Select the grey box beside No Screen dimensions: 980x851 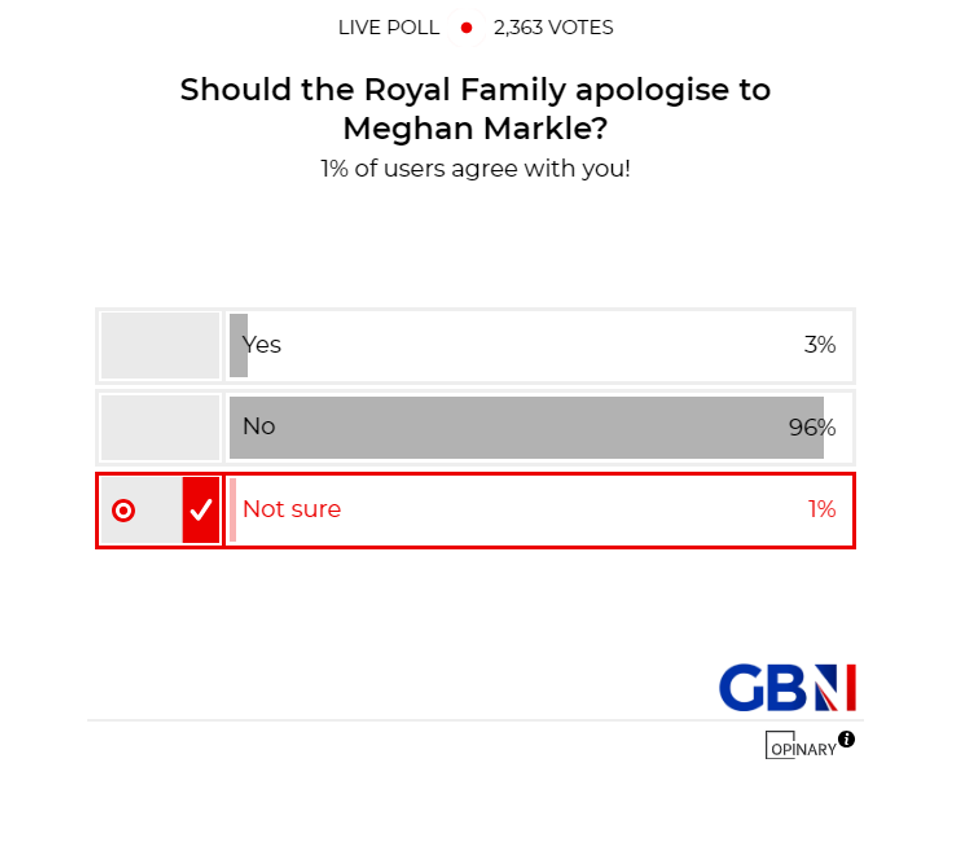pyautogui.click(x=160, y=427)
